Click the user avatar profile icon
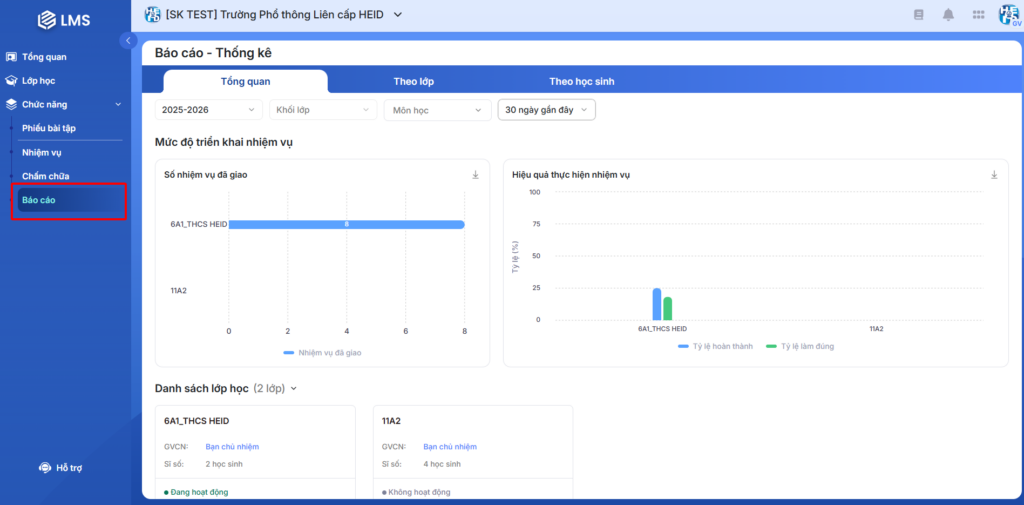 (1008, 14)
